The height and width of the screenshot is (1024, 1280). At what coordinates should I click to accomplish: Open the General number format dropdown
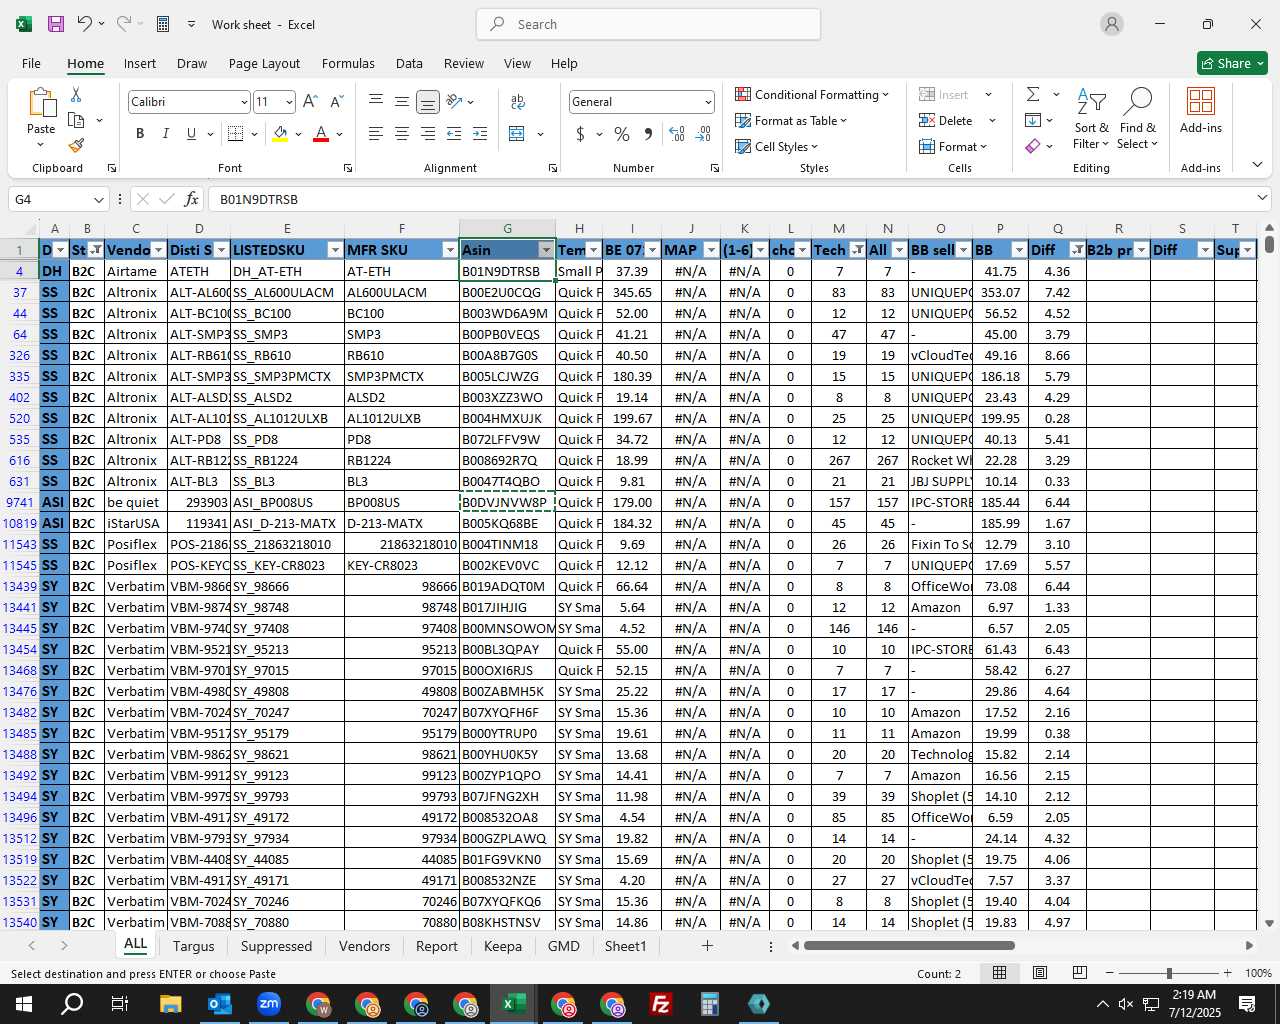point(708,102)
